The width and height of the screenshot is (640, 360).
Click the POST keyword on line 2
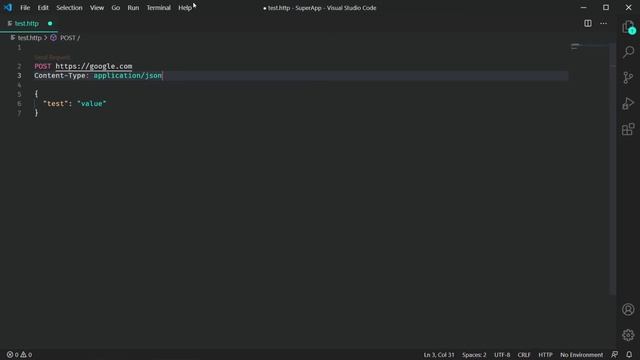click(43, 66)
